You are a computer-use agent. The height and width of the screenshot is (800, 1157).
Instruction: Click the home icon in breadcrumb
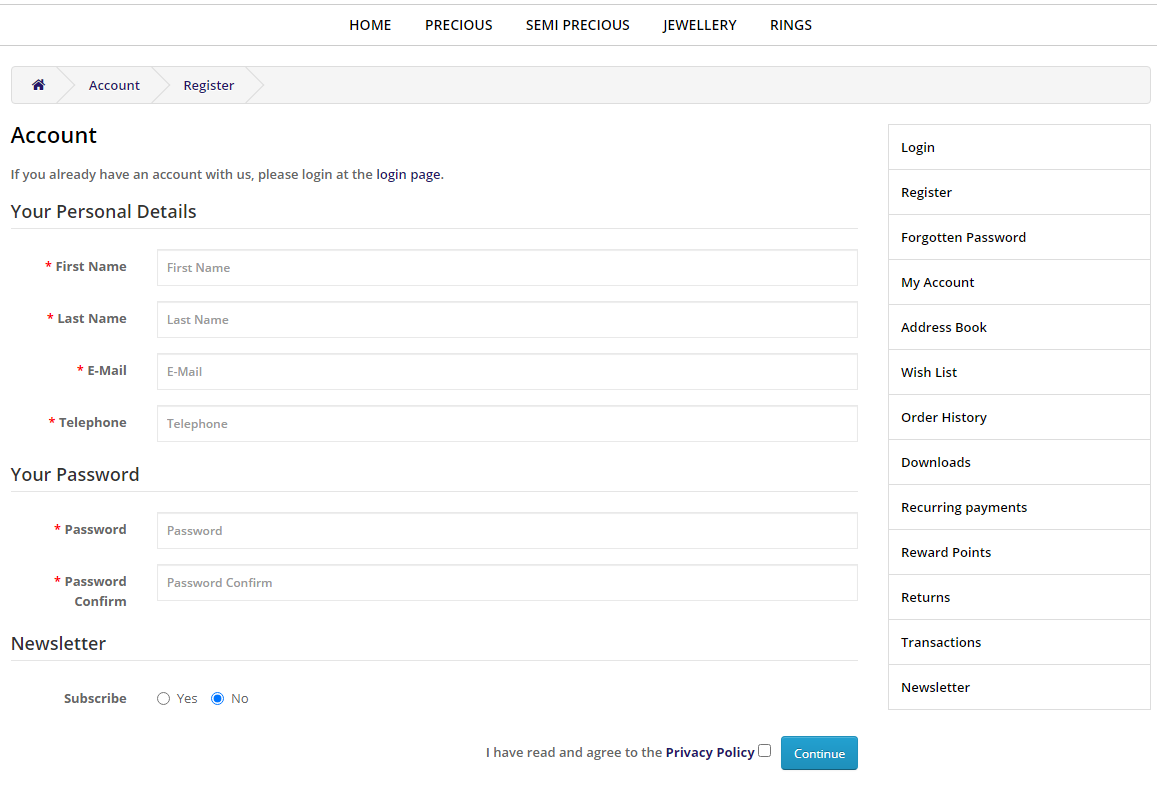click(x=38, y=85)
